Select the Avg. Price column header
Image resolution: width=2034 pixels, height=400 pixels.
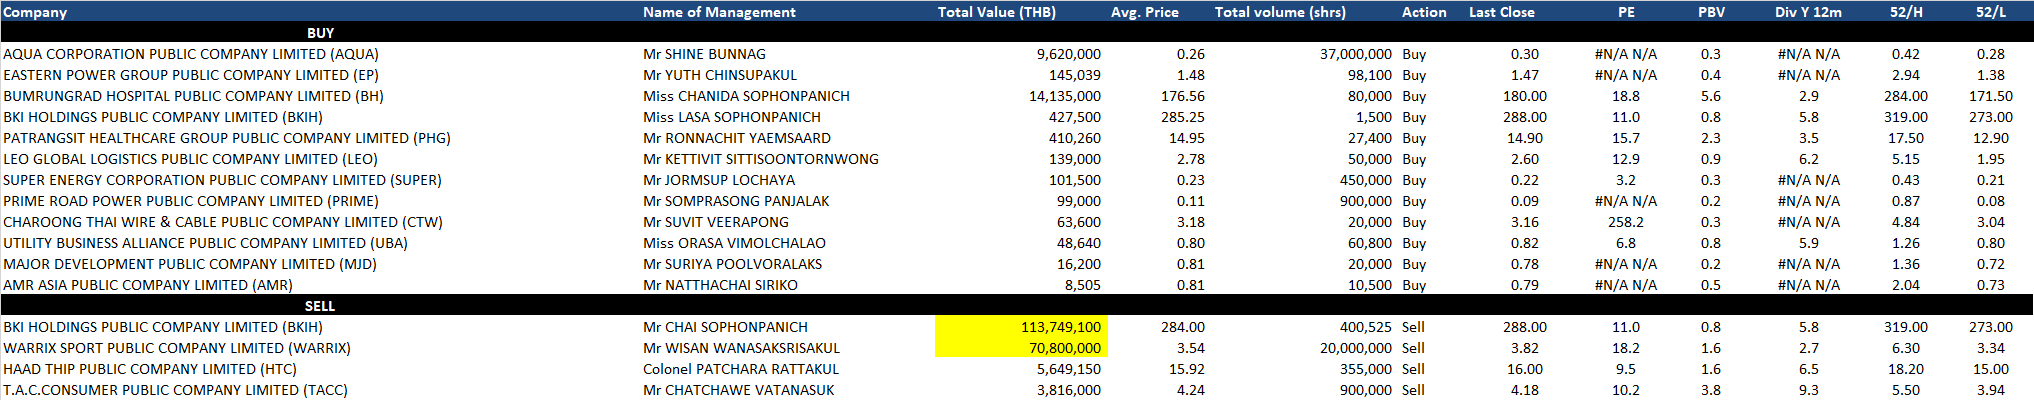pyautogui.click(x=1144, y=12)
